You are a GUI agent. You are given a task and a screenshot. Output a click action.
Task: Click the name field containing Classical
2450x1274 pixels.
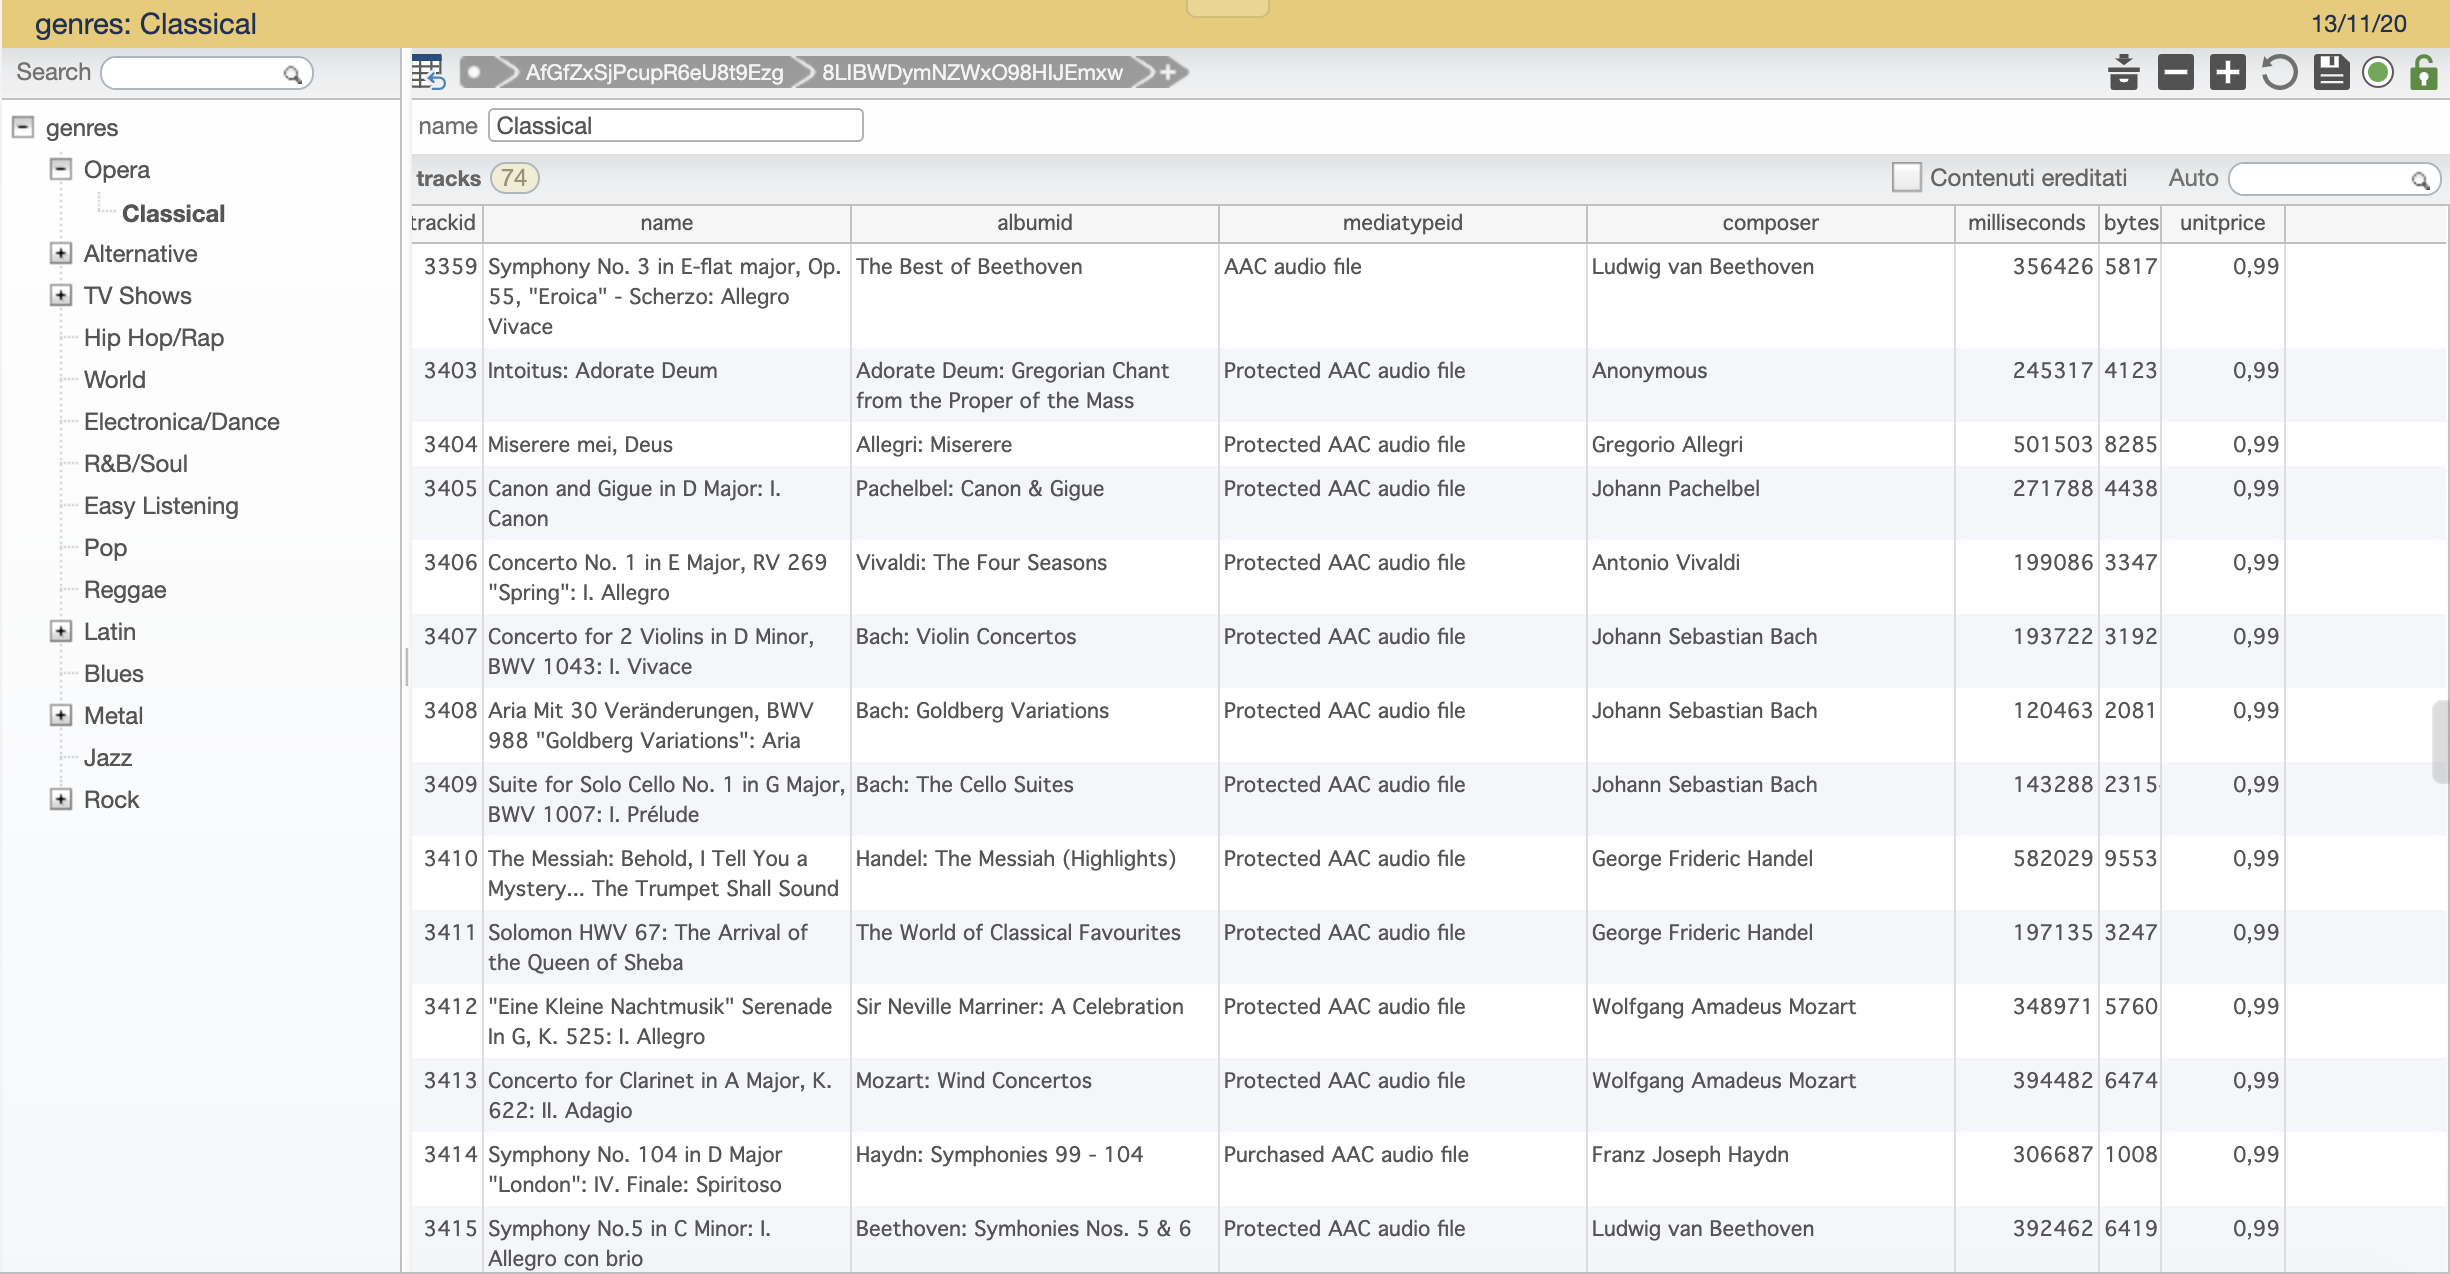pos(675,125)
